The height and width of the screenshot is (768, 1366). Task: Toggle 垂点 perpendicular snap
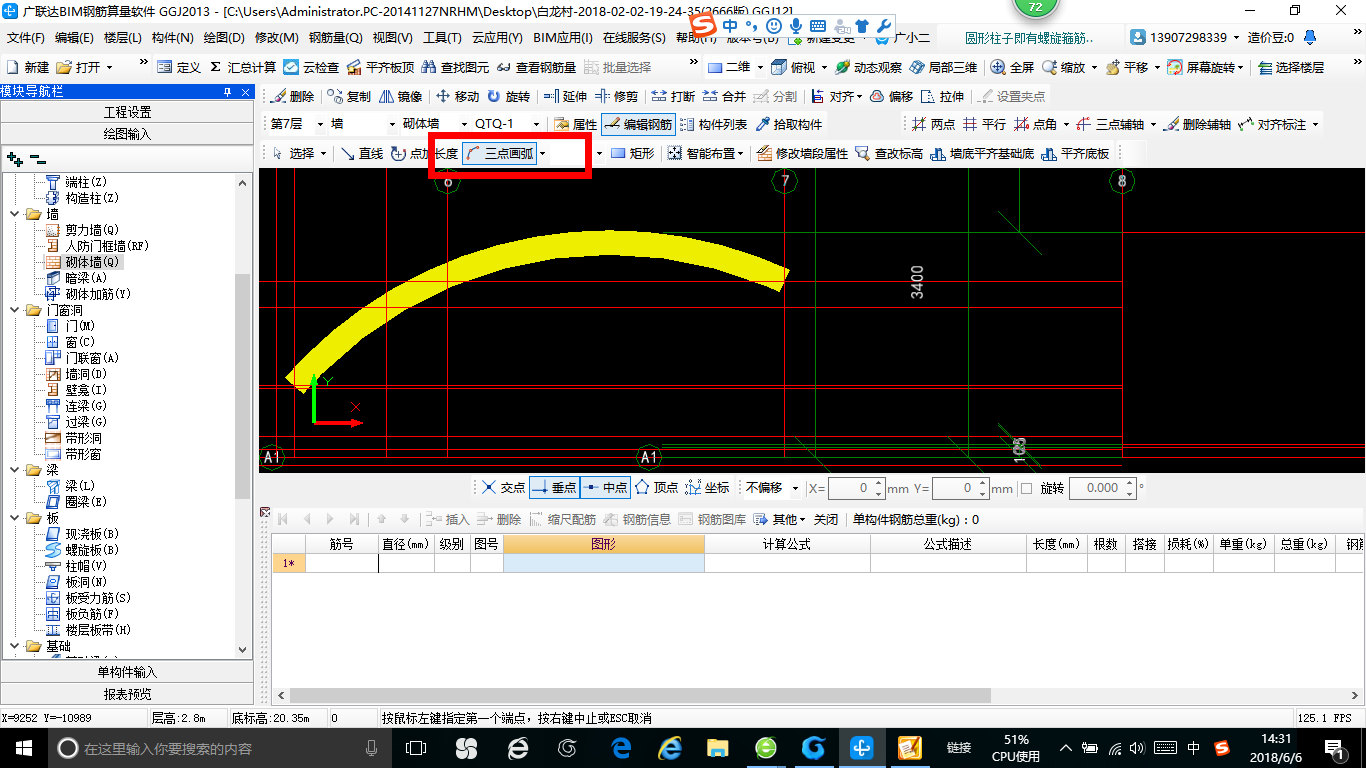554,488
